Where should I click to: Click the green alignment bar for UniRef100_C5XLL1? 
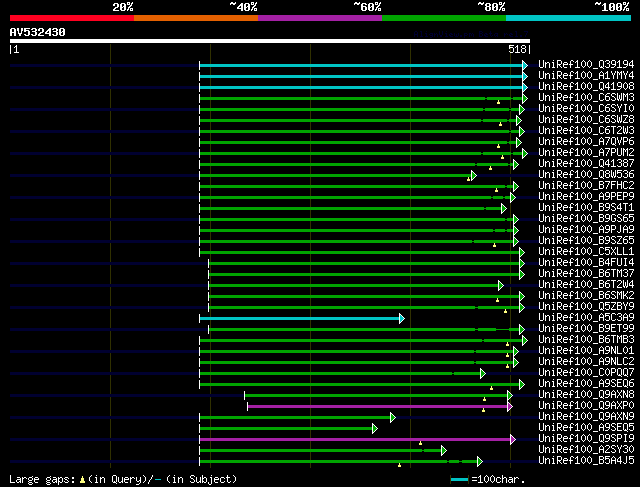tap(360, 253)
